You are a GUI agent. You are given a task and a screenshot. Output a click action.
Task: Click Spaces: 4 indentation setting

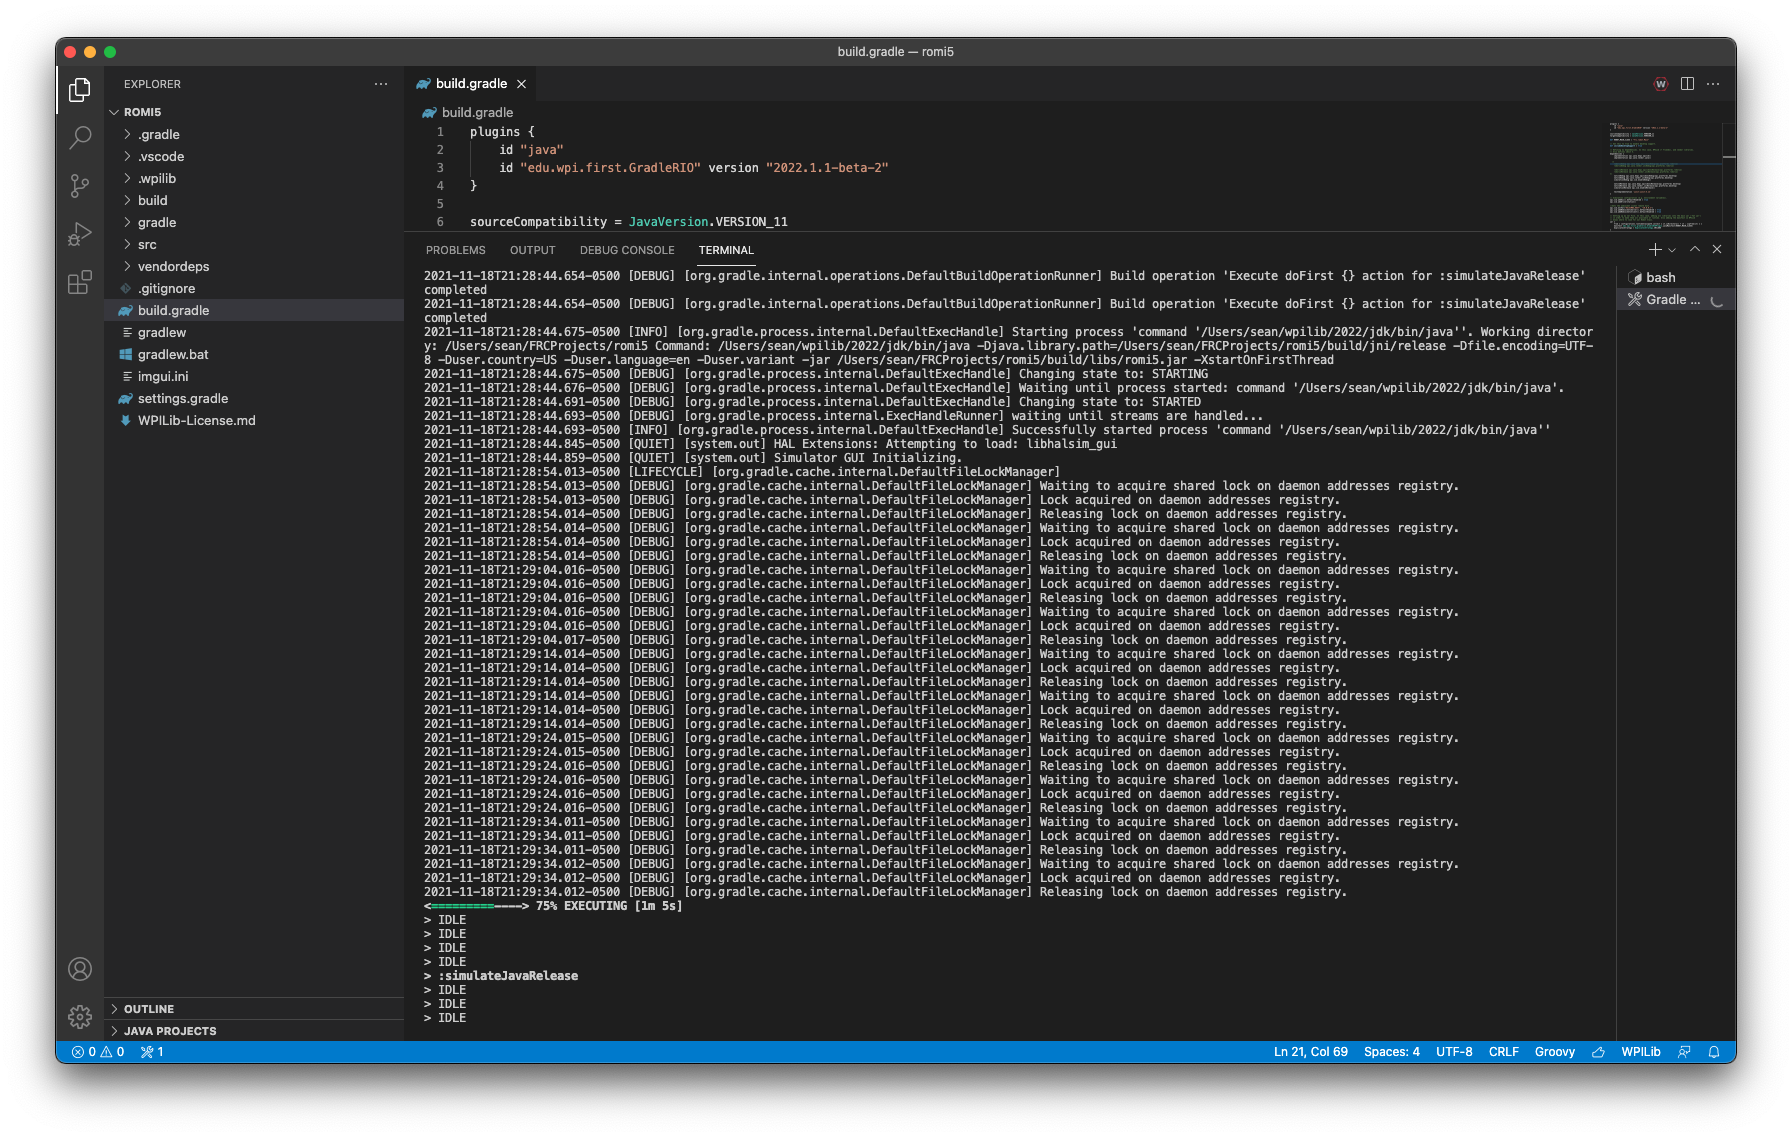tap(1391, 1051)
